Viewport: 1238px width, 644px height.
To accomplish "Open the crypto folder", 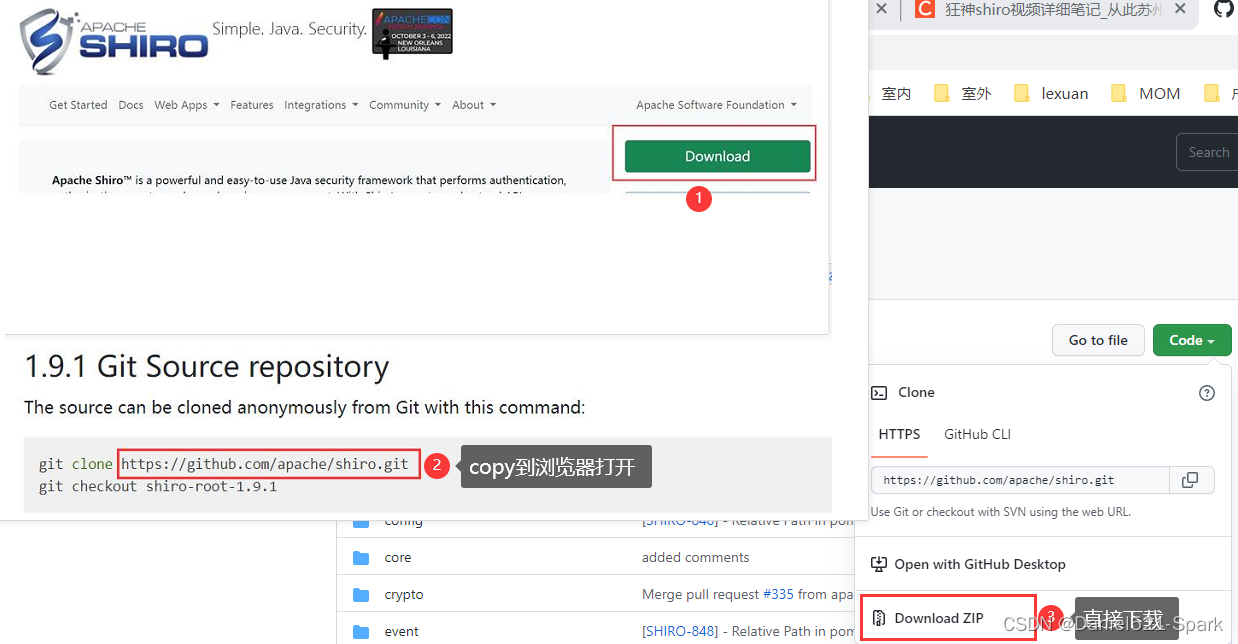I will (404, 594).
